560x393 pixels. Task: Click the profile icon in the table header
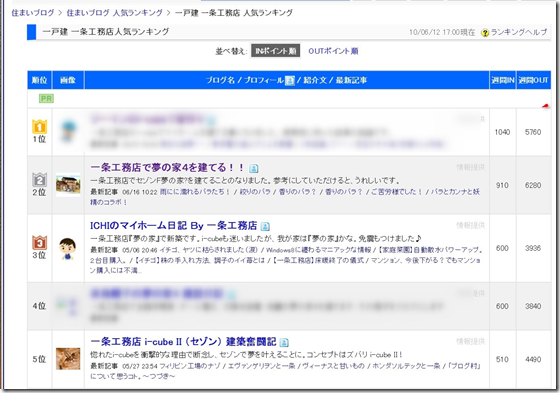click(290, 80)
